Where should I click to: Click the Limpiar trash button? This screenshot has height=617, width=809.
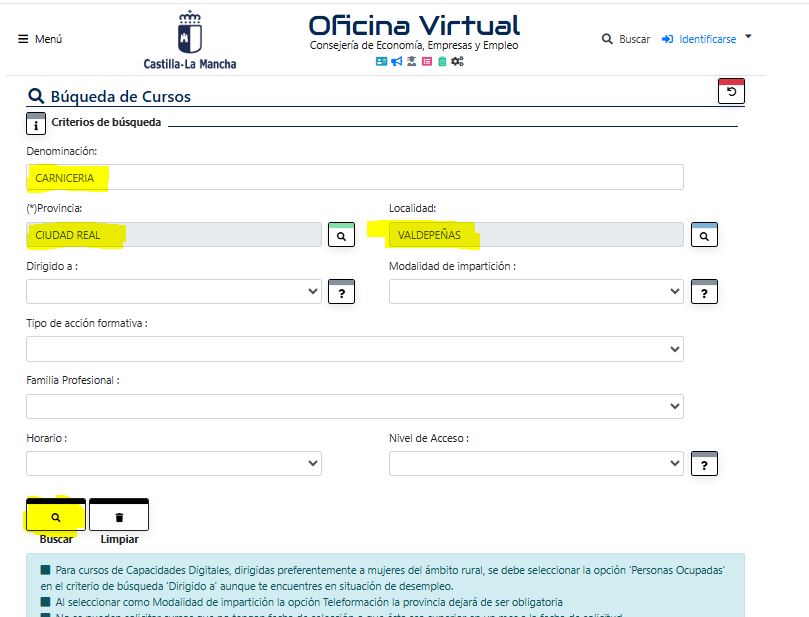119,517
